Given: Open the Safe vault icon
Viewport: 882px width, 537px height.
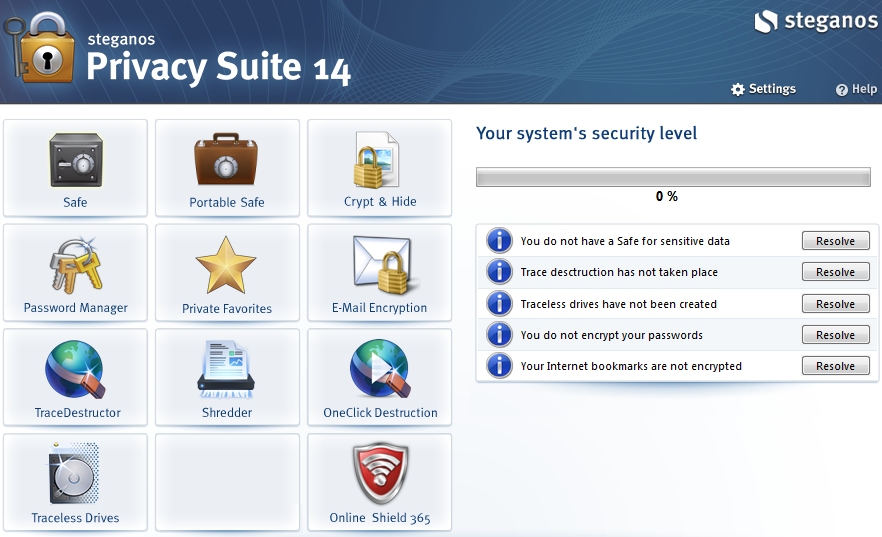Looking at the screenshot, I should [76, 160].
